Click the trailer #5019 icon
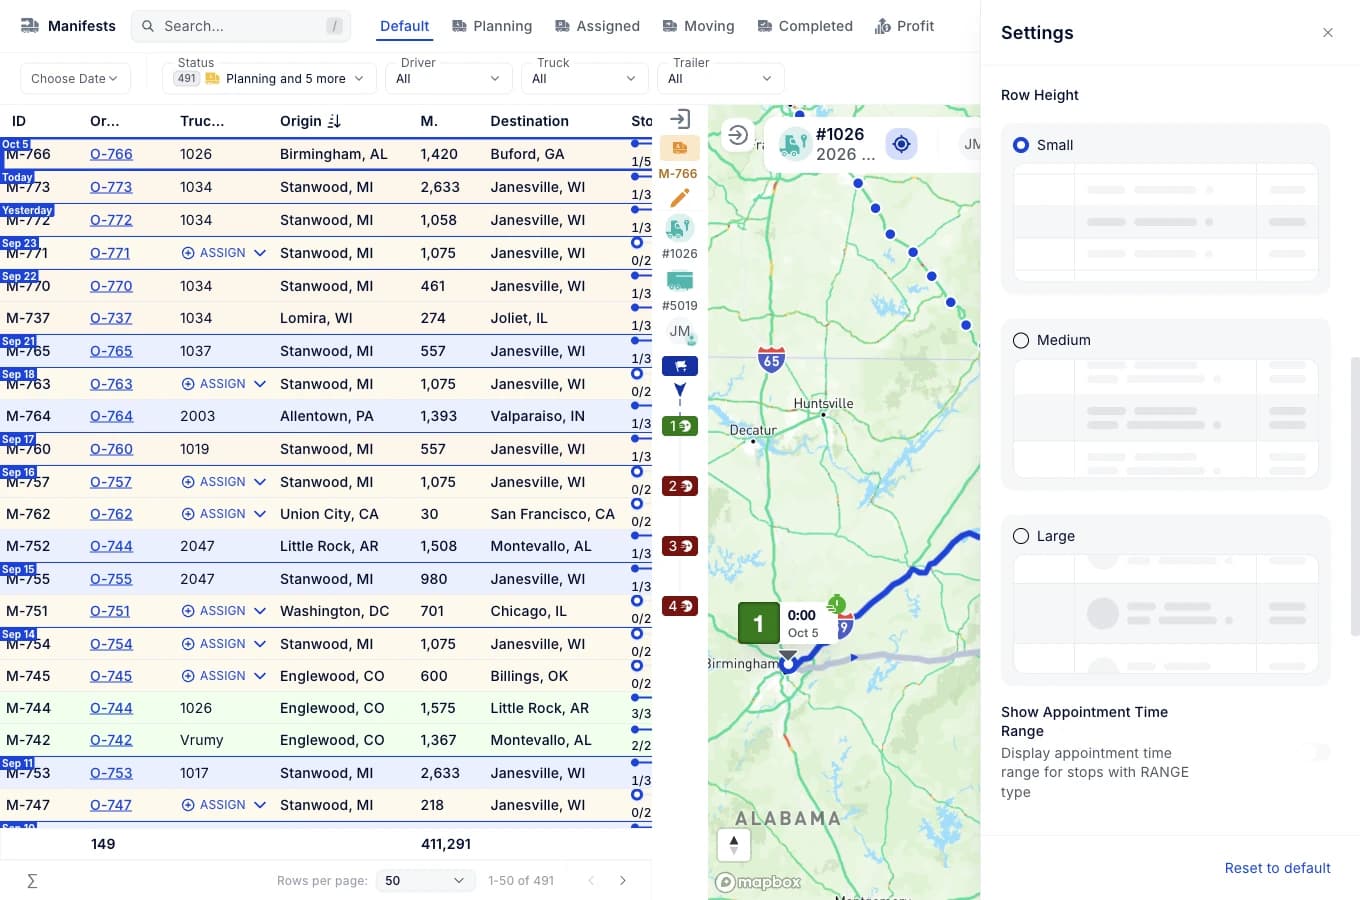Screen dimensions: 1360x900 click(x=679, y=280)
